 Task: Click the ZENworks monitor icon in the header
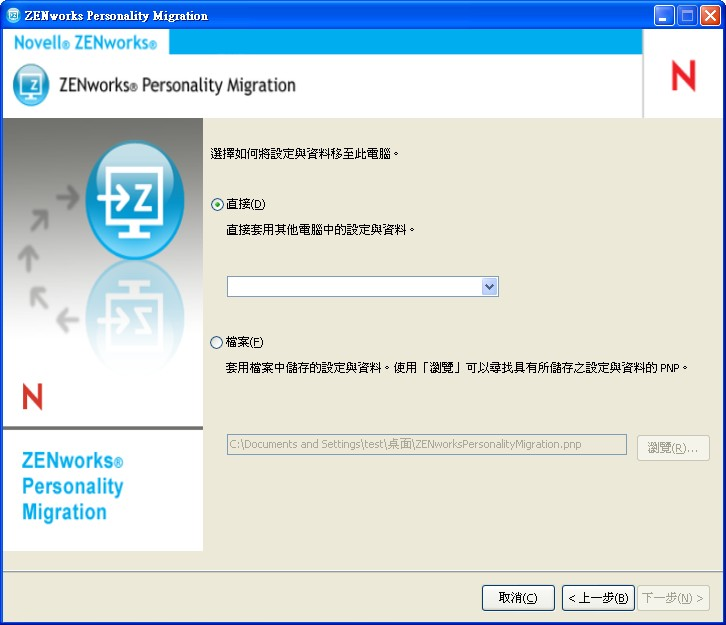point(31,85)
